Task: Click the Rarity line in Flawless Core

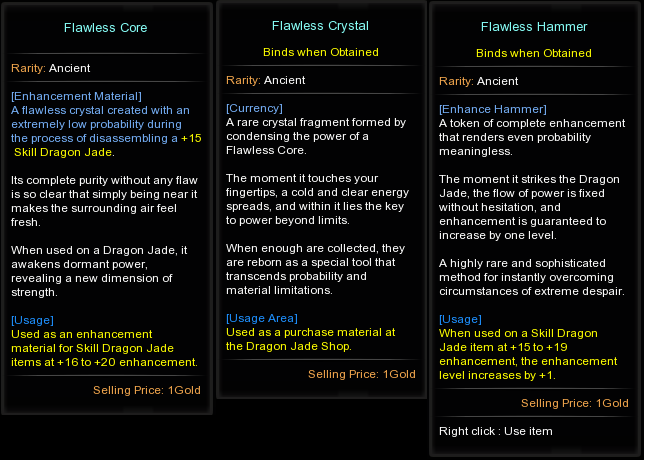Action: pos(51,68)
